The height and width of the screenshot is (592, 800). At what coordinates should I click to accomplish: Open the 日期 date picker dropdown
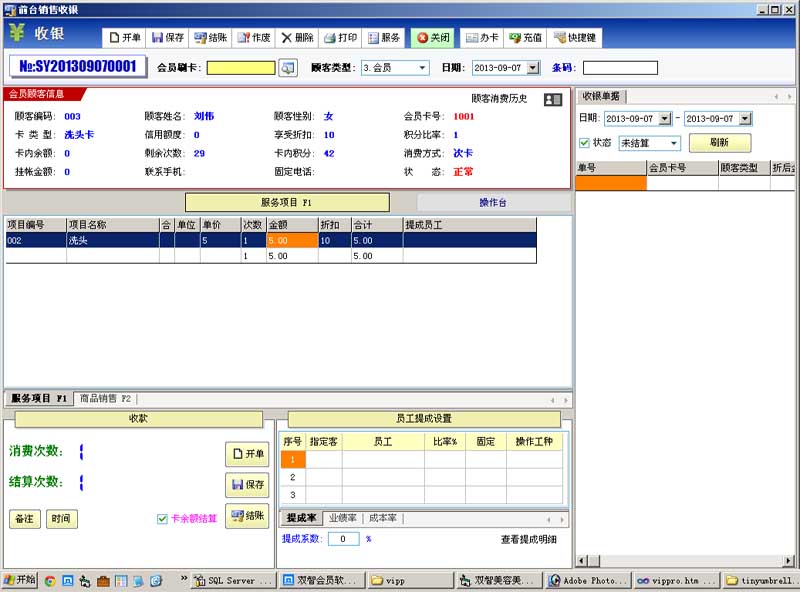(x=533, y=68)
